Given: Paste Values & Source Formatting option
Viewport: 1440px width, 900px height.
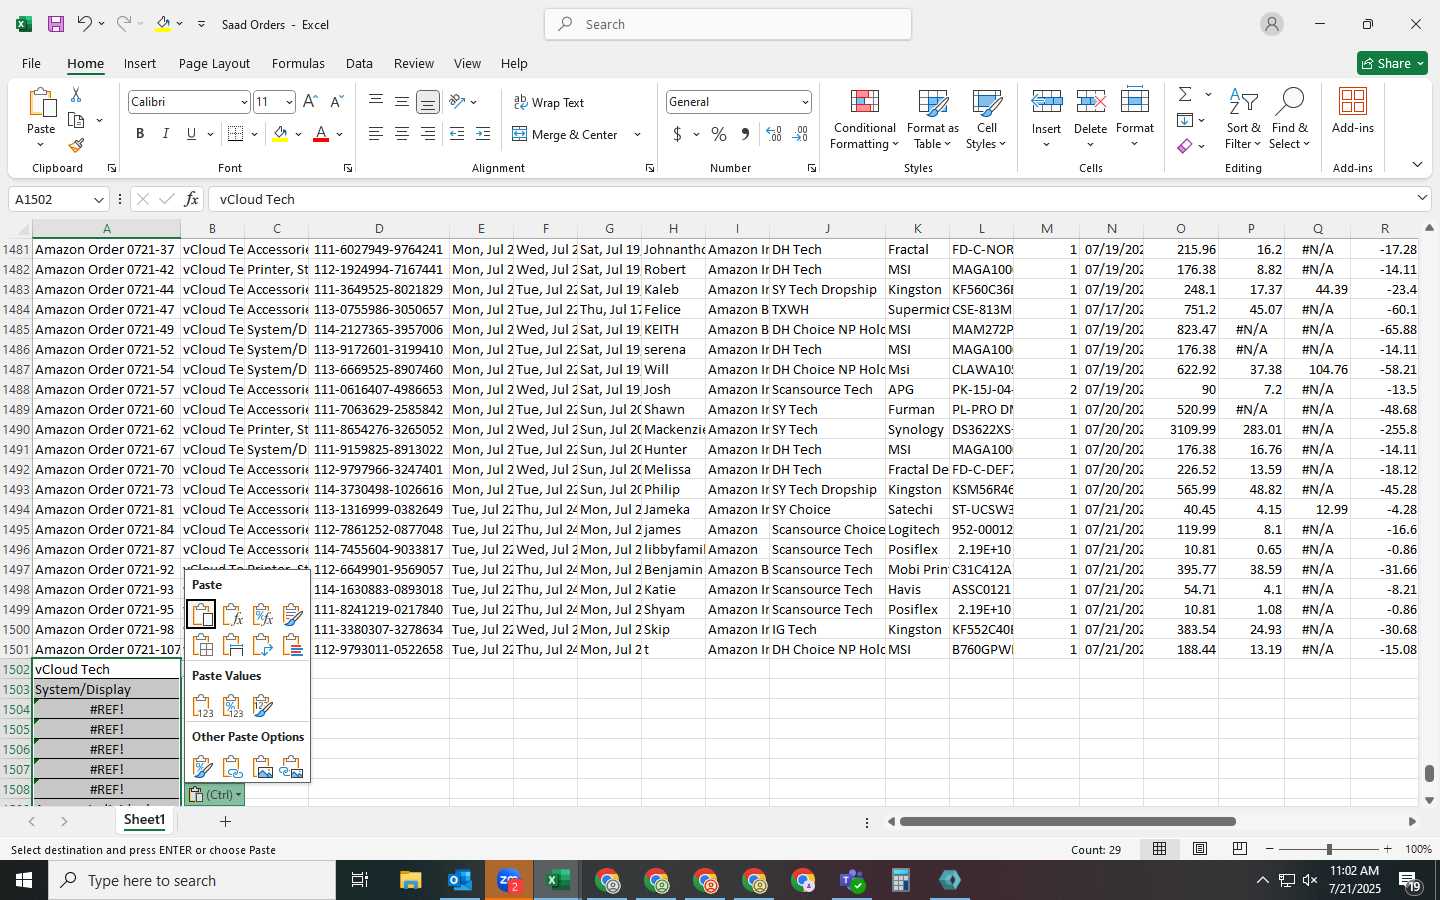Looking at the screenshot, I should 262,706.
